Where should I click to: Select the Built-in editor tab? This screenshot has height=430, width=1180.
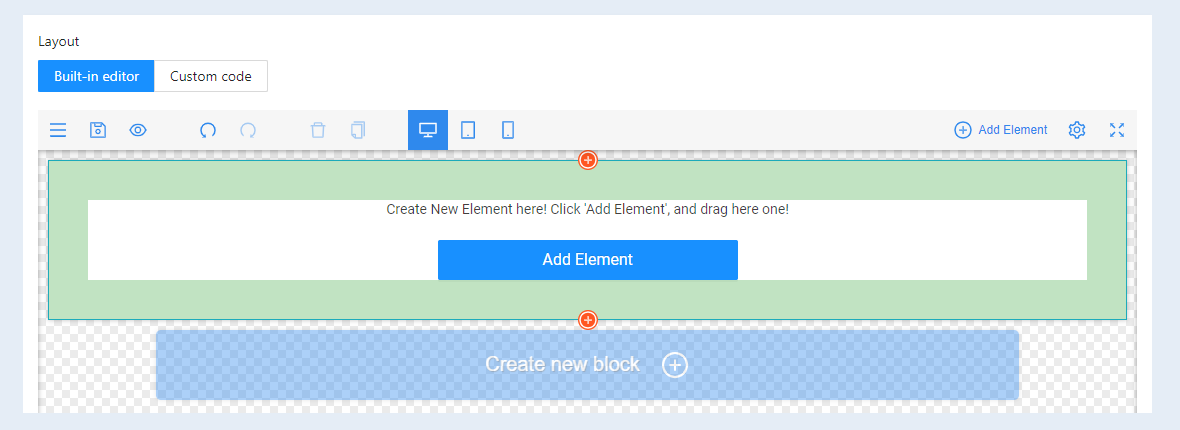pyautogui.click(x=96, y=76)
